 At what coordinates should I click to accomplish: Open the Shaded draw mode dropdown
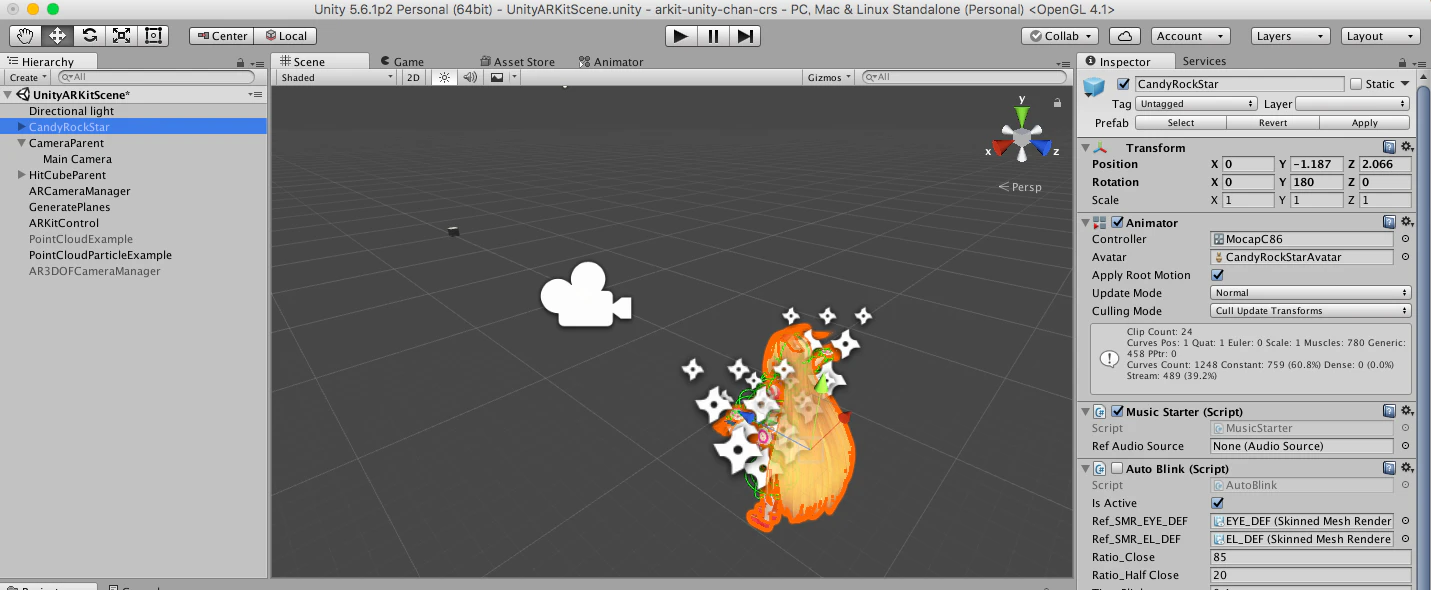[x=337, y=77]
